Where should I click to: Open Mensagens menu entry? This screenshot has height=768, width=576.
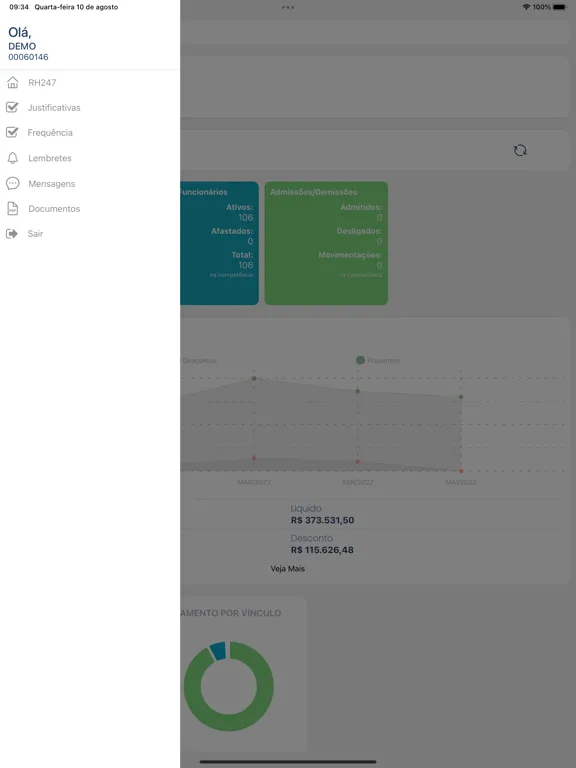[x=52, y=184]
